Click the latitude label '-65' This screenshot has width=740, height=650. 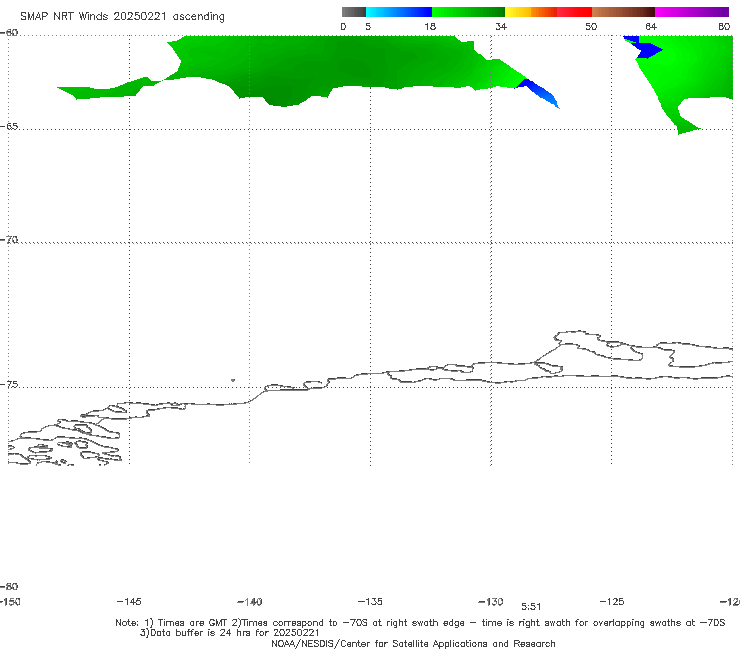coord(9,127)
